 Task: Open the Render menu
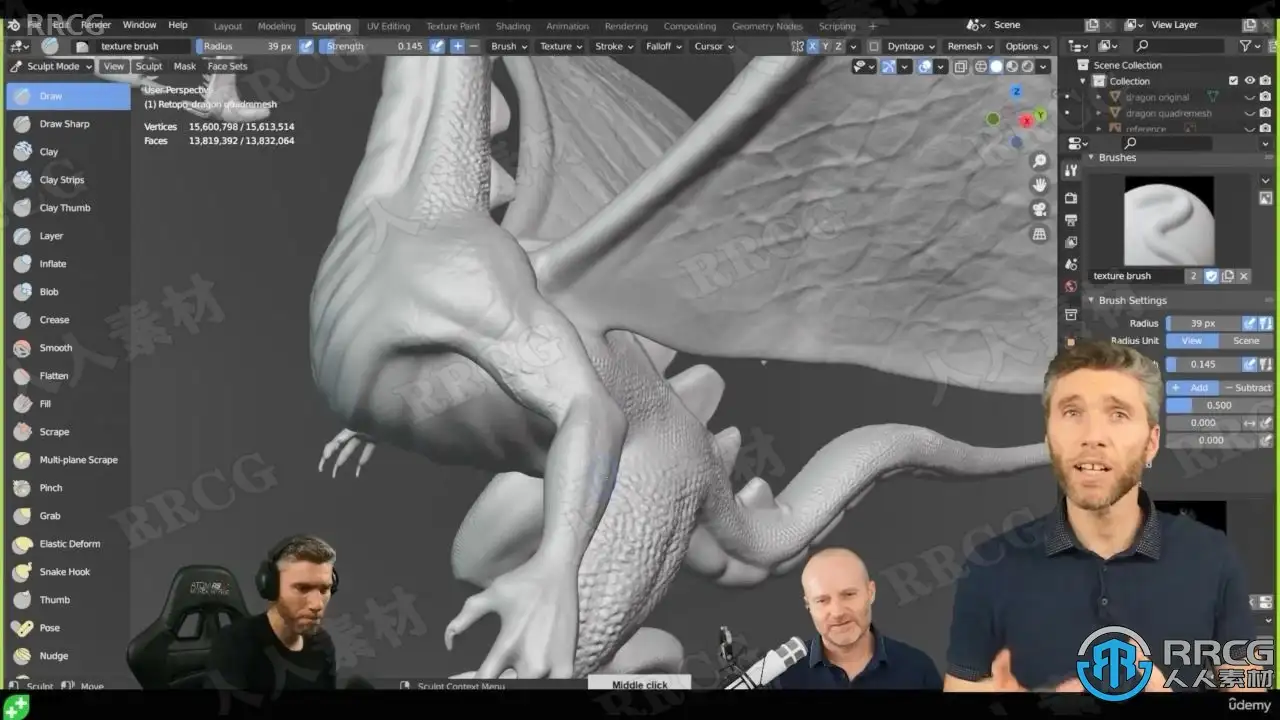96,25
